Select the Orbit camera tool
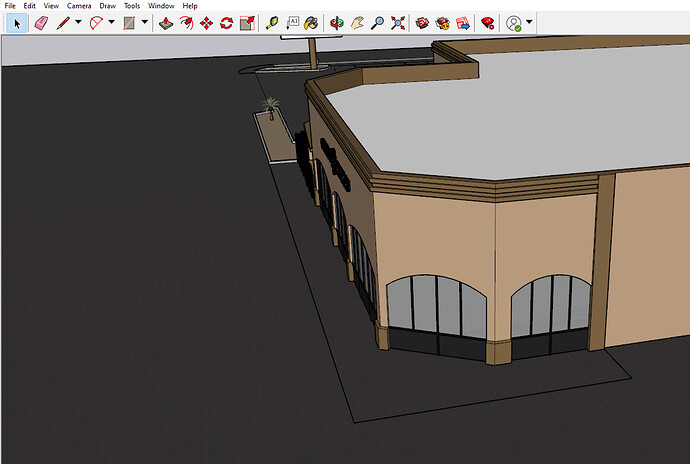 click(x=337, y=23)
